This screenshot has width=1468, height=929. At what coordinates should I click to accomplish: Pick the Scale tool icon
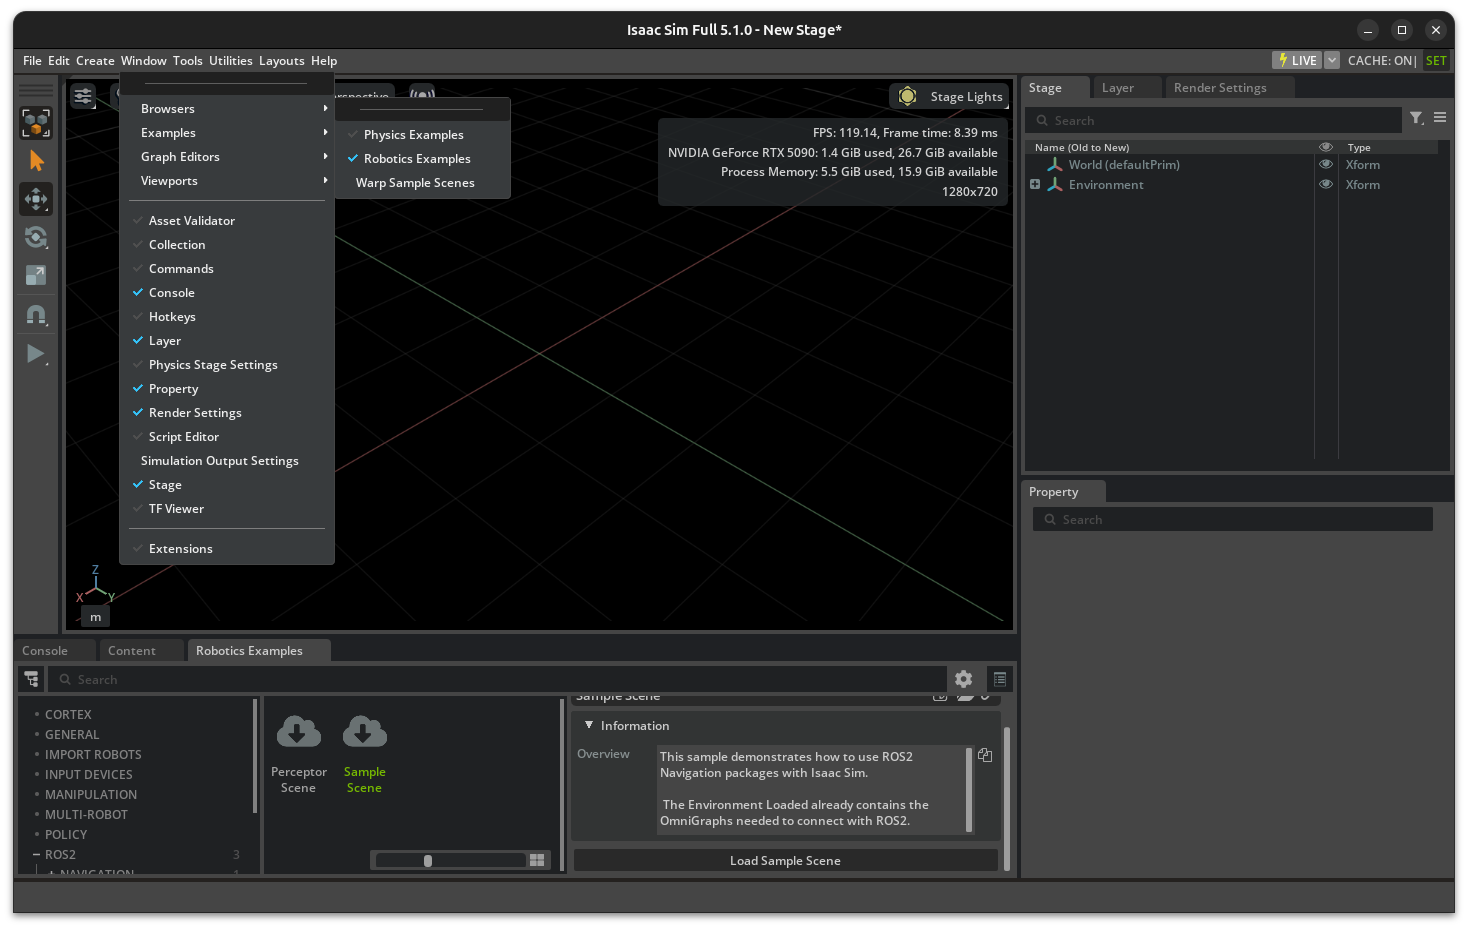pos(36,275)
